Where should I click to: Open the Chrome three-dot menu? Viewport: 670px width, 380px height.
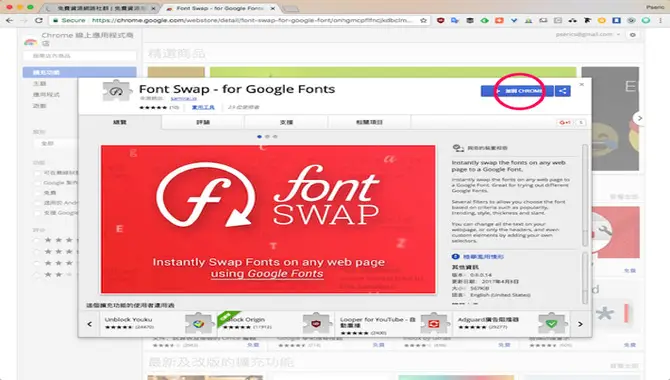click(661, 20)
